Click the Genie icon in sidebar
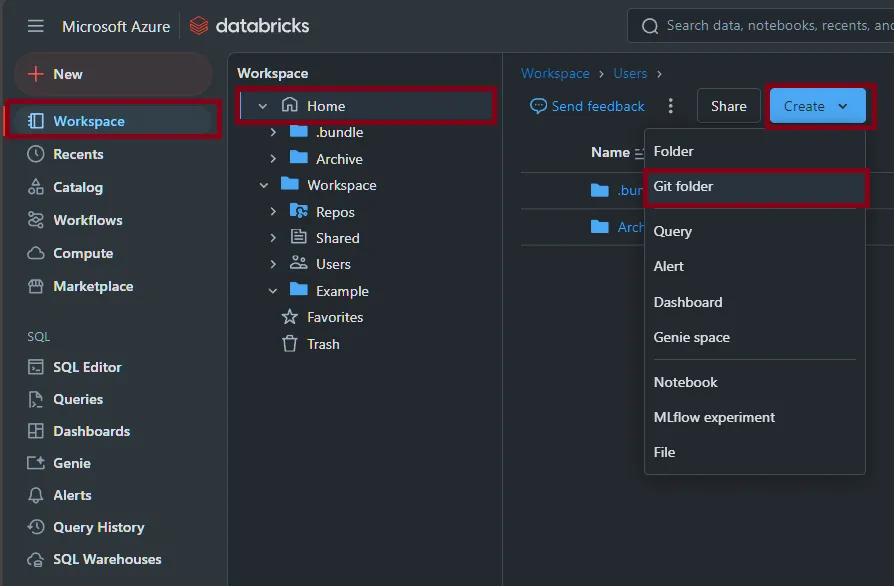The image size is (894, 586). click(x=36, y=463)
